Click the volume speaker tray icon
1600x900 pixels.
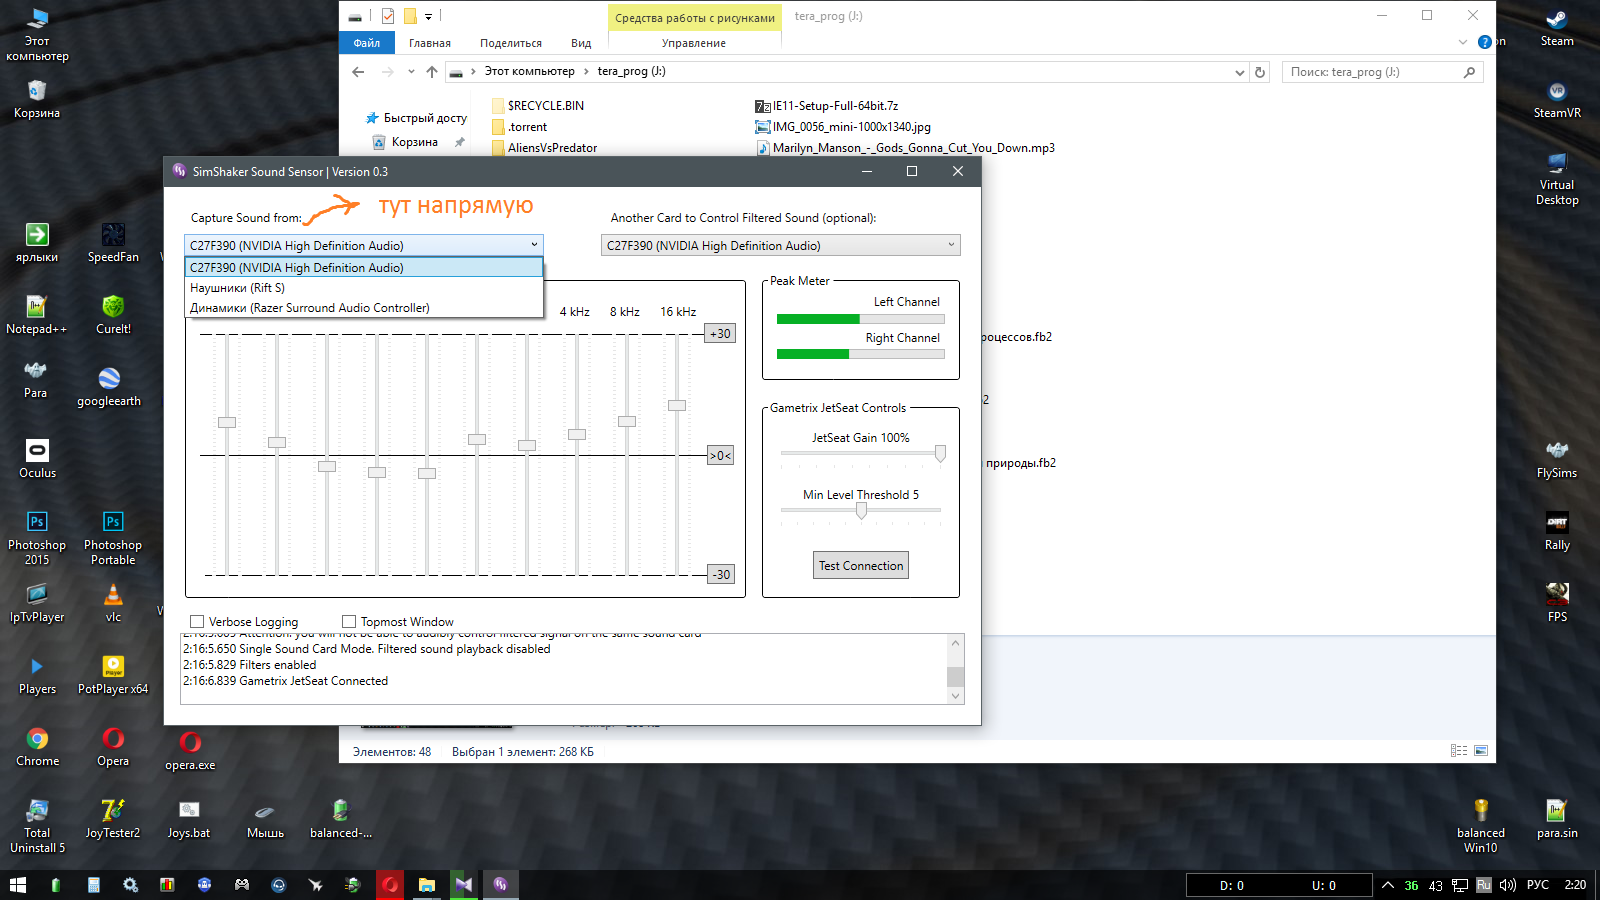[1508, 885]
